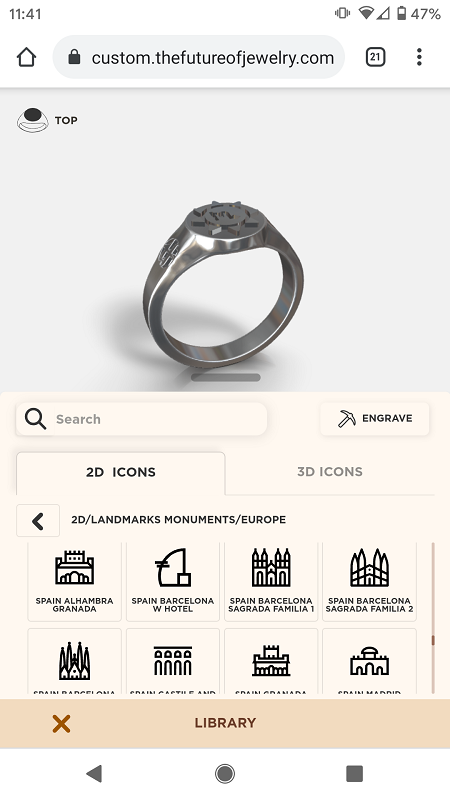Tap the Chrome home icon
Image resolution: width=450 pixels, height=800 pixels.
[27, 57]
